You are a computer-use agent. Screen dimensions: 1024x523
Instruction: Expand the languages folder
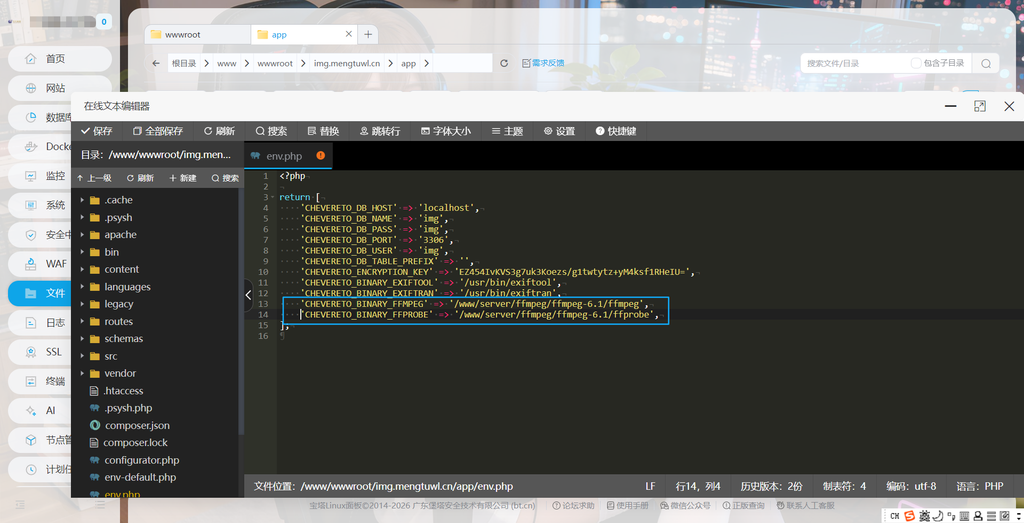pos(82,287)
